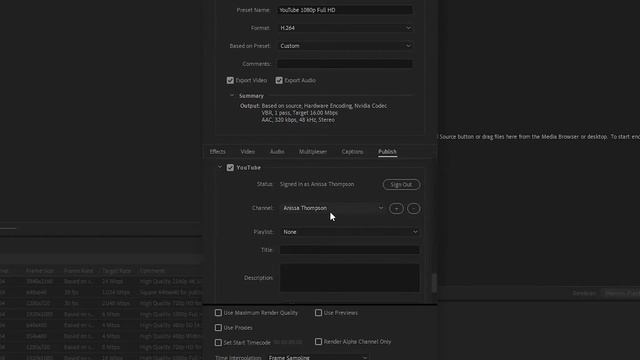Open Based on Preset dropdown set to Custom

tap(345, 46)
